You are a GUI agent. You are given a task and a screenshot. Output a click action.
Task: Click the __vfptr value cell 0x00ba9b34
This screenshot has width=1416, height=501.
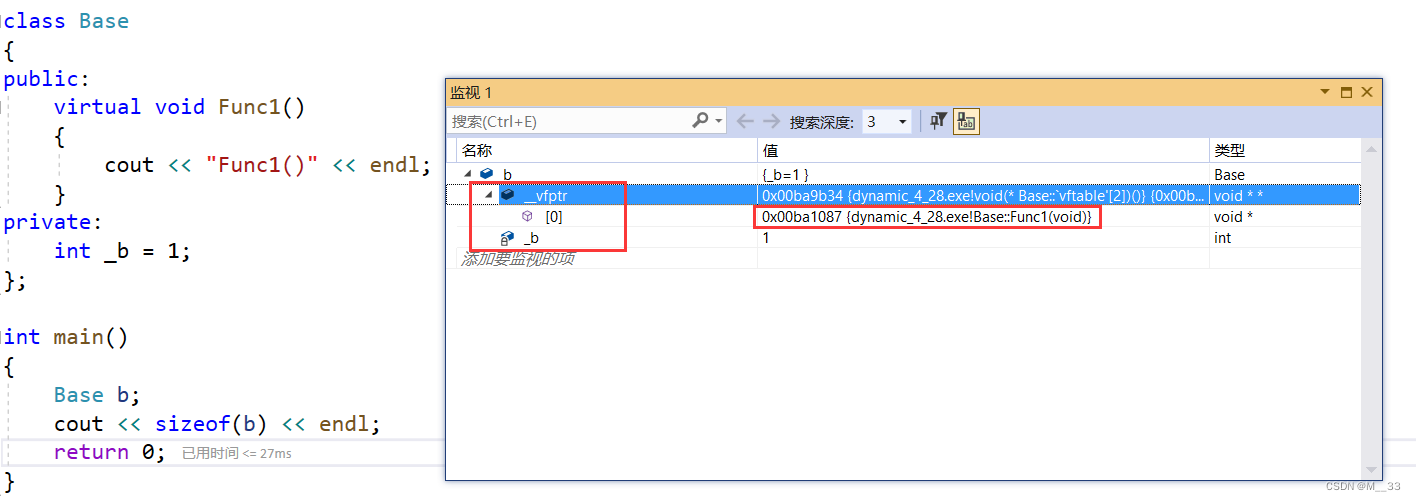pos(983,195)
